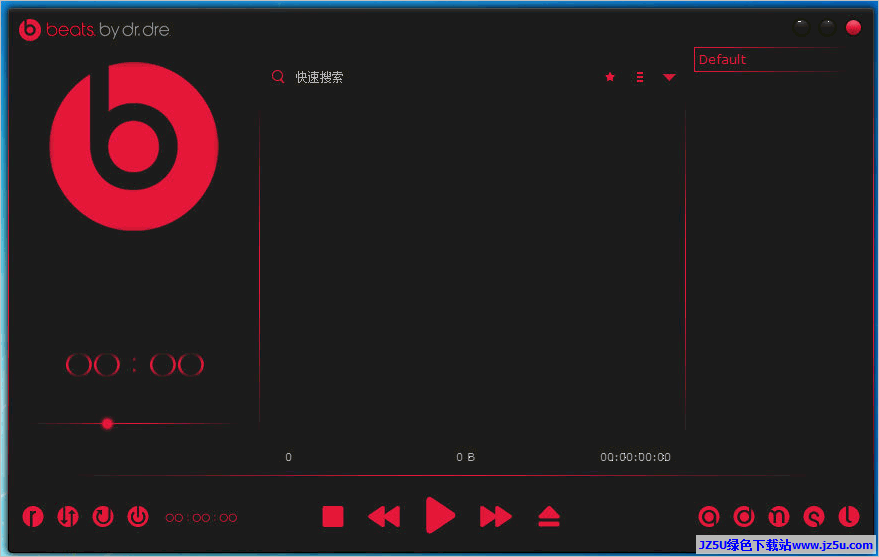Select the Default playlist entry
This screenshot has height=557, width=879.
tap(766, 59)
